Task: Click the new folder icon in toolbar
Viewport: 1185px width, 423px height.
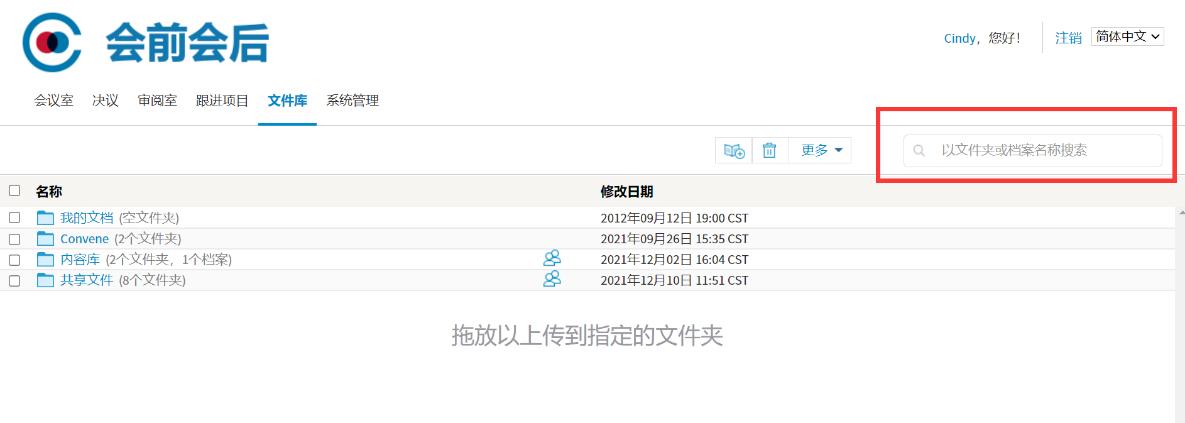Action: (x=734, y=150)
